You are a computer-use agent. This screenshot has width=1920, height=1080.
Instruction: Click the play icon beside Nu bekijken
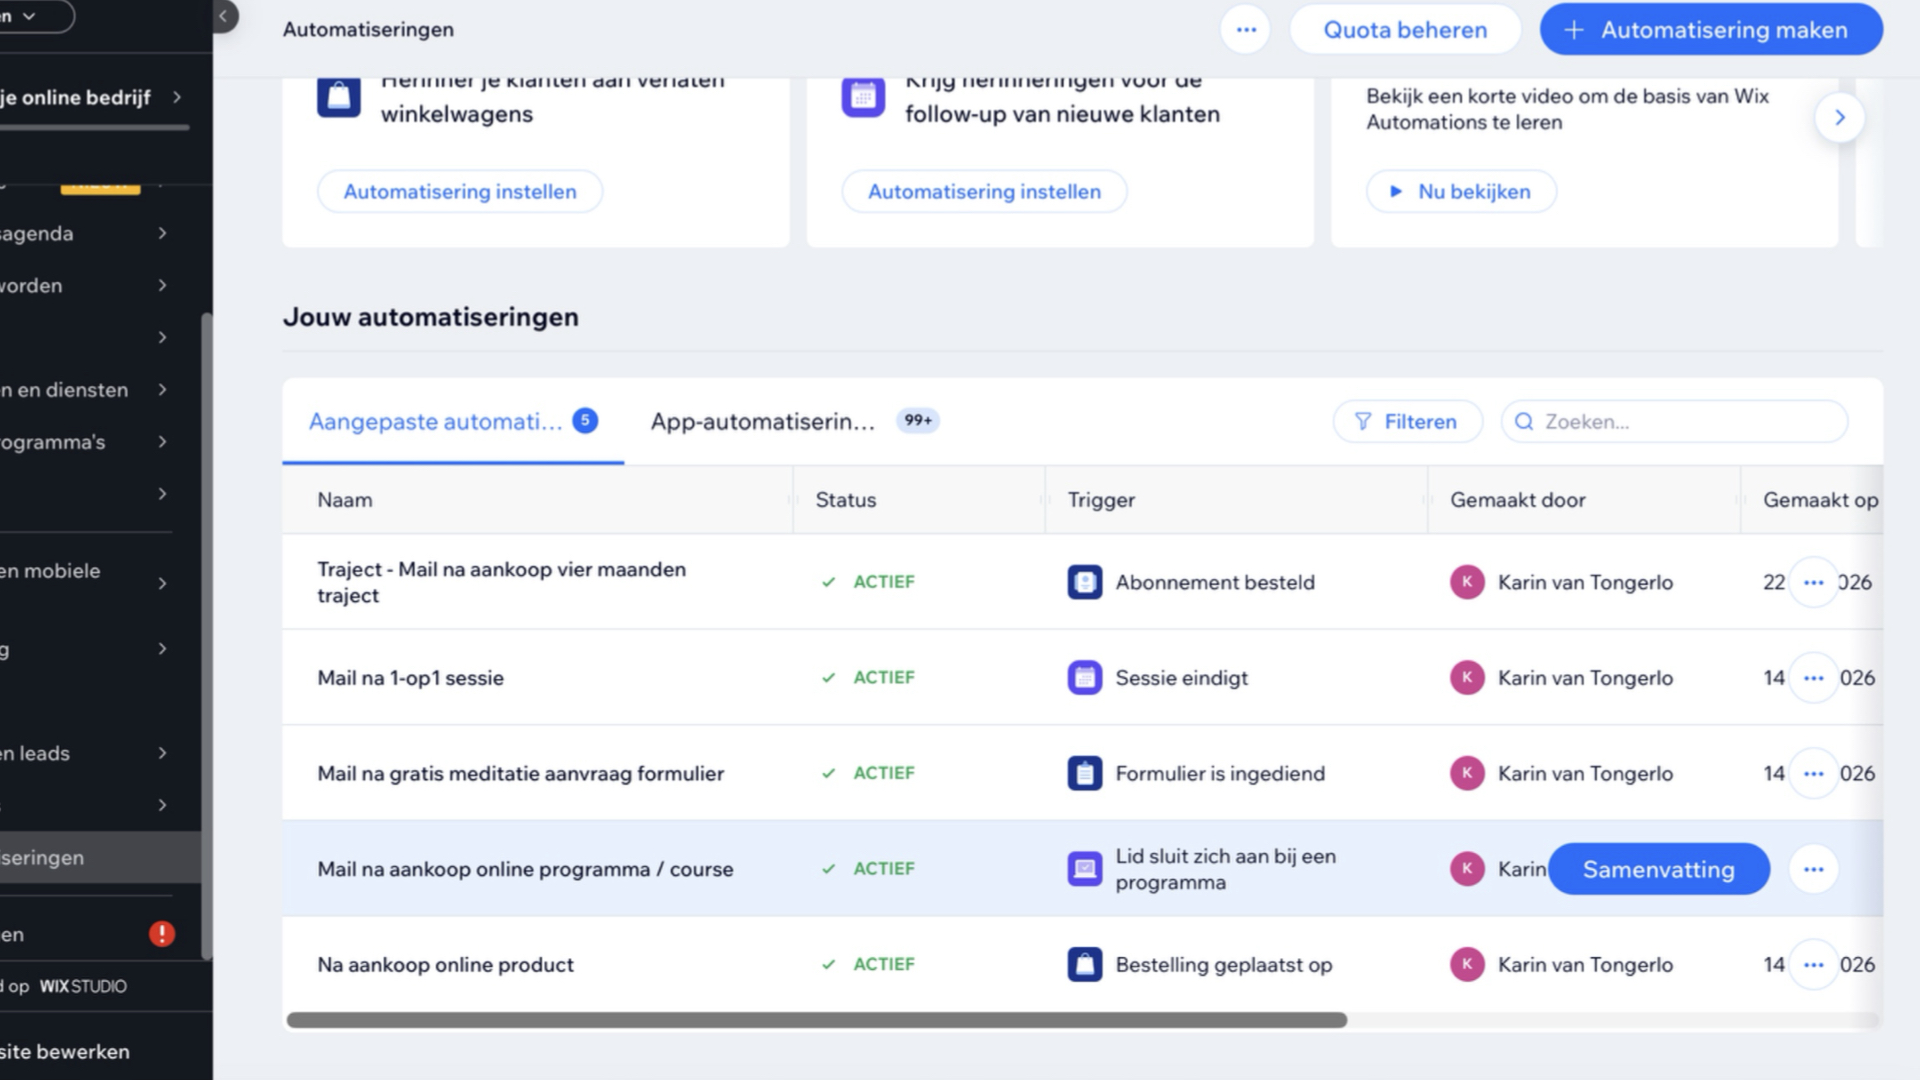click(x=1397, y=191)
